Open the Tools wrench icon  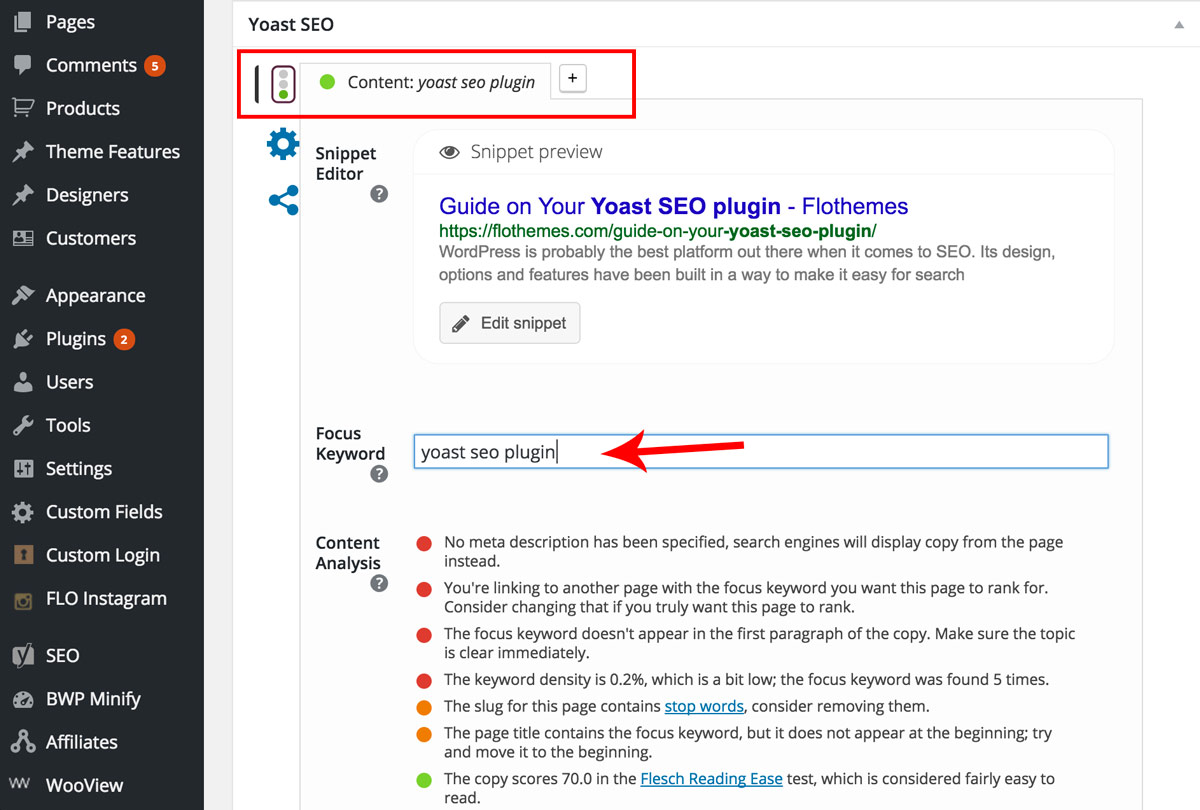coord(22,425)
